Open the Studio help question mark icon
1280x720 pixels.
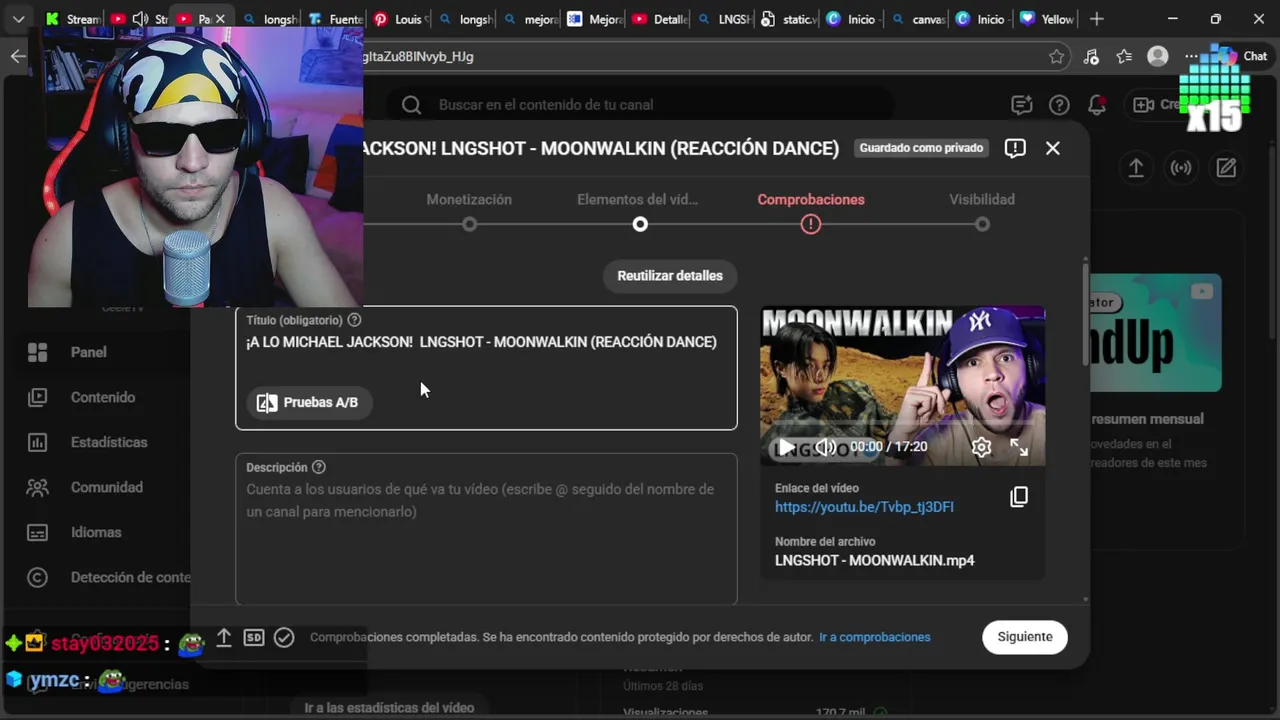[x=1059, y=105]
